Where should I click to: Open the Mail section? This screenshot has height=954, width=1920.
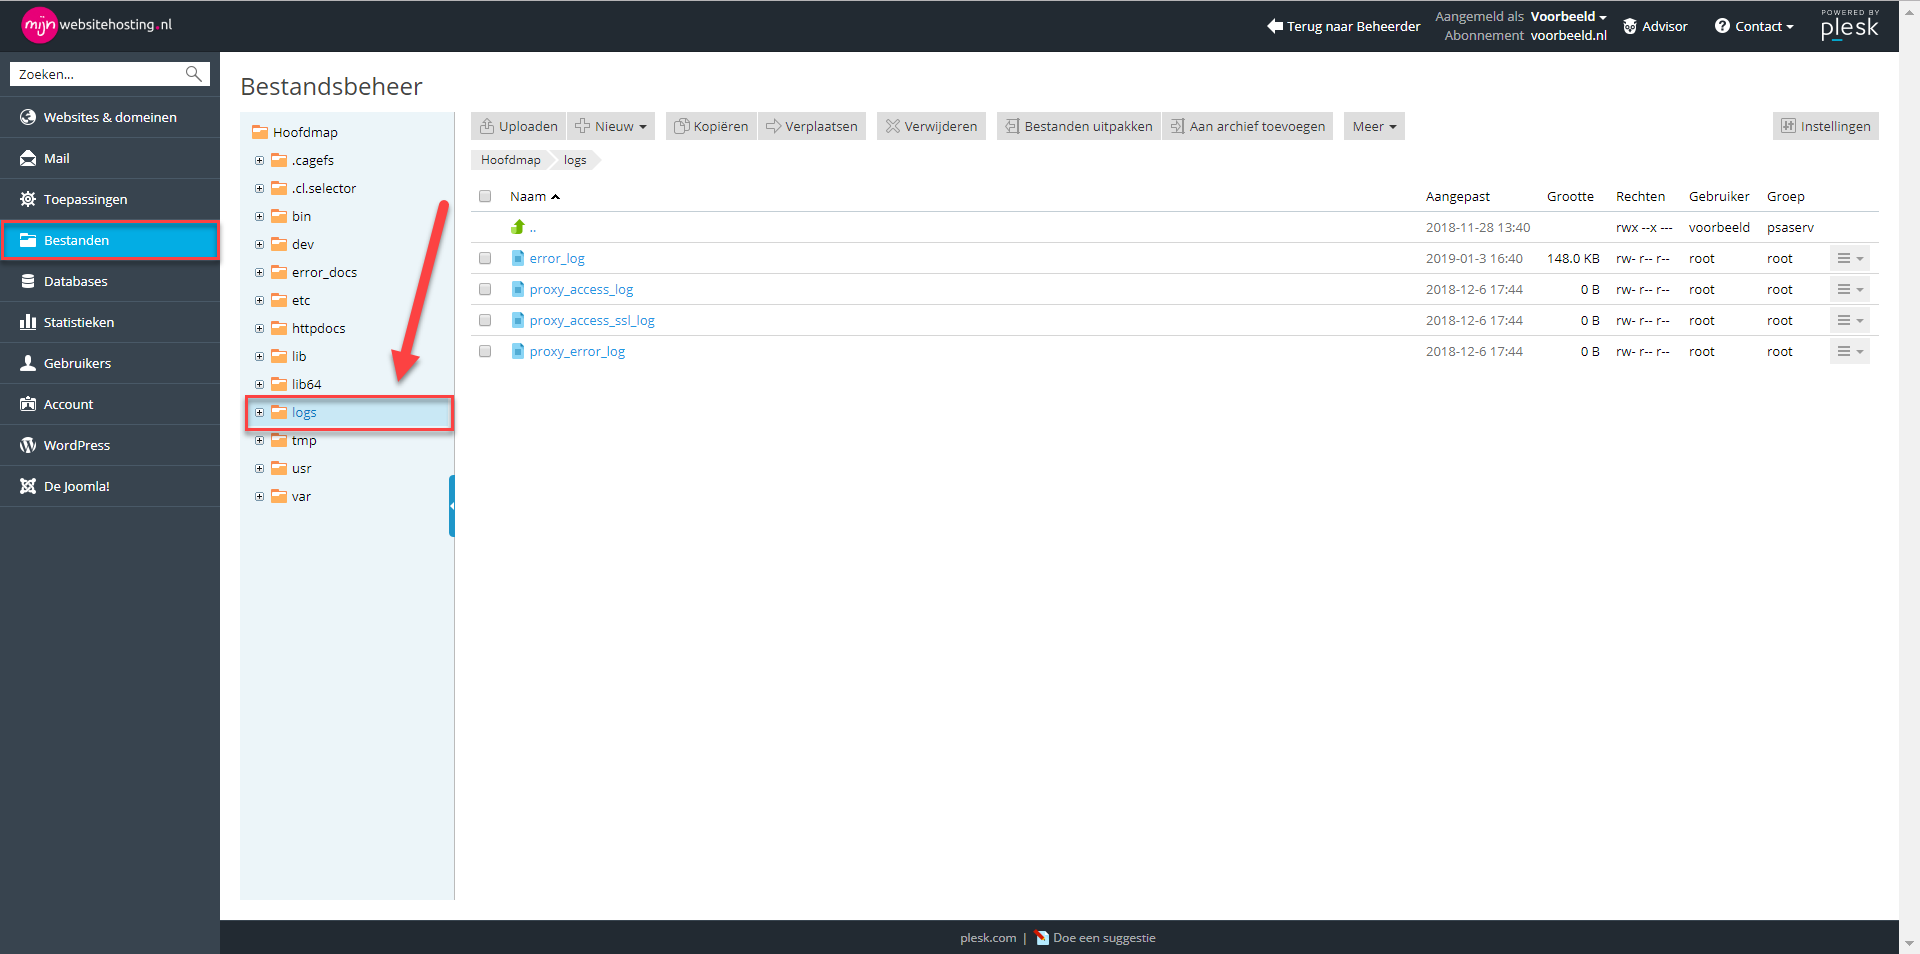tap(110, 158)
